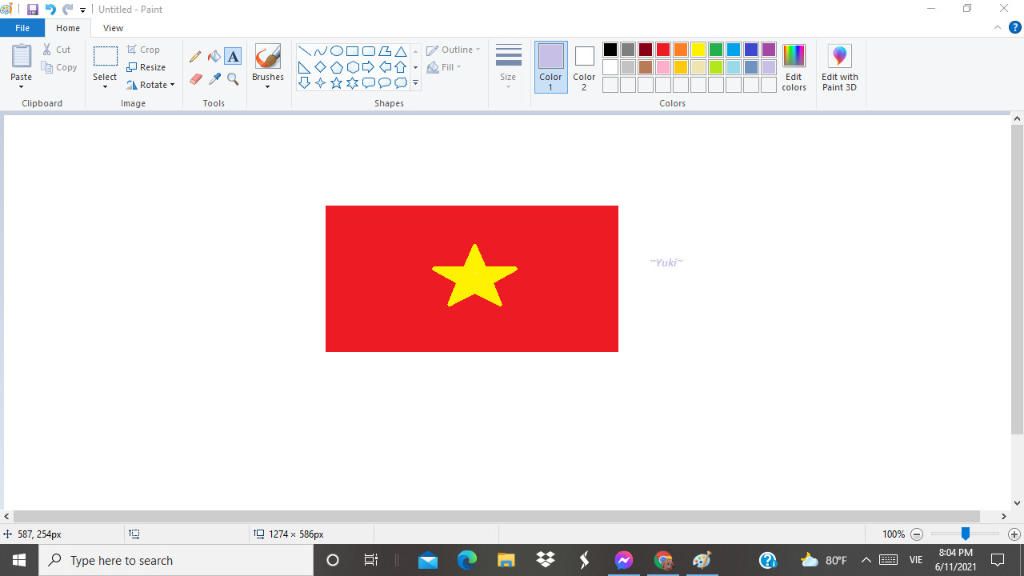Choose the Rectangle shape

click(x=352, y=51)
